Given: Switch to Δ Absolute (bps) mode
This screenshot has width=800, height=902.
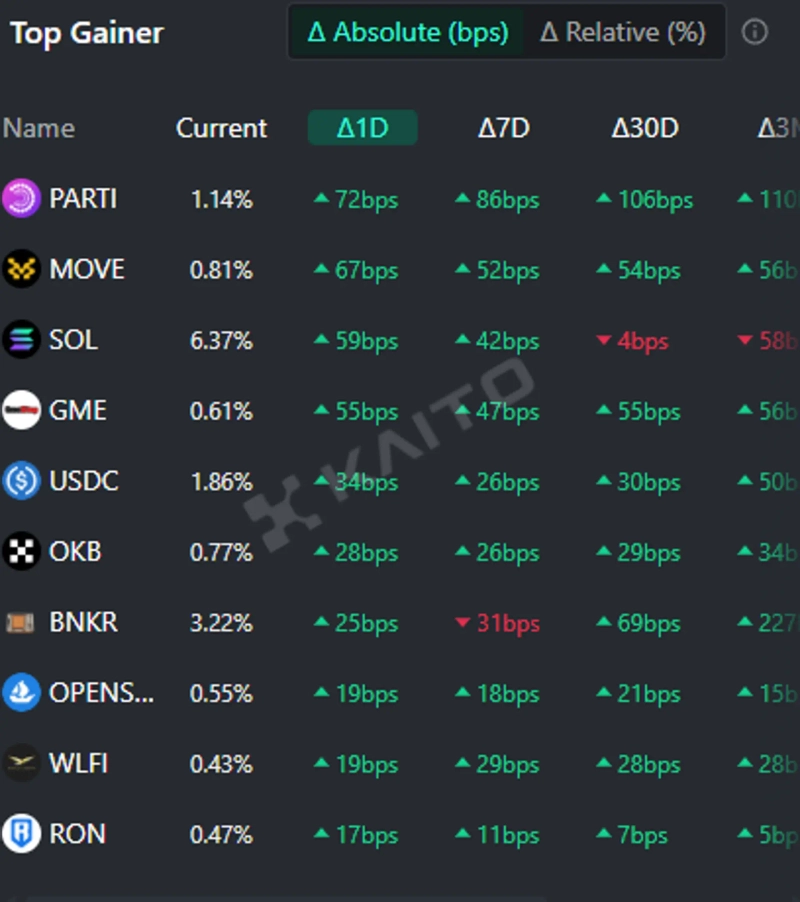Looking at the screenshot, I should click(408, 32).
